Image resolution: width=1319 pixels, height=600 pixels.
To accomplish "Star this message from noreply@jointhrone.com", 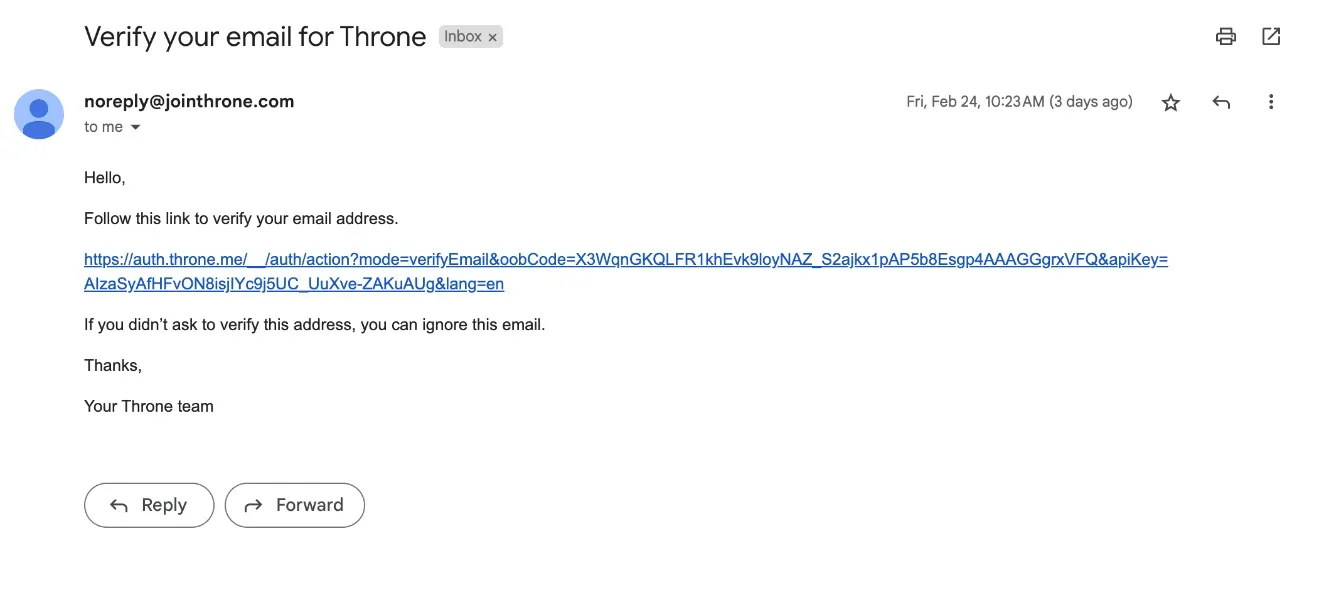I will tap(1171, 102).
